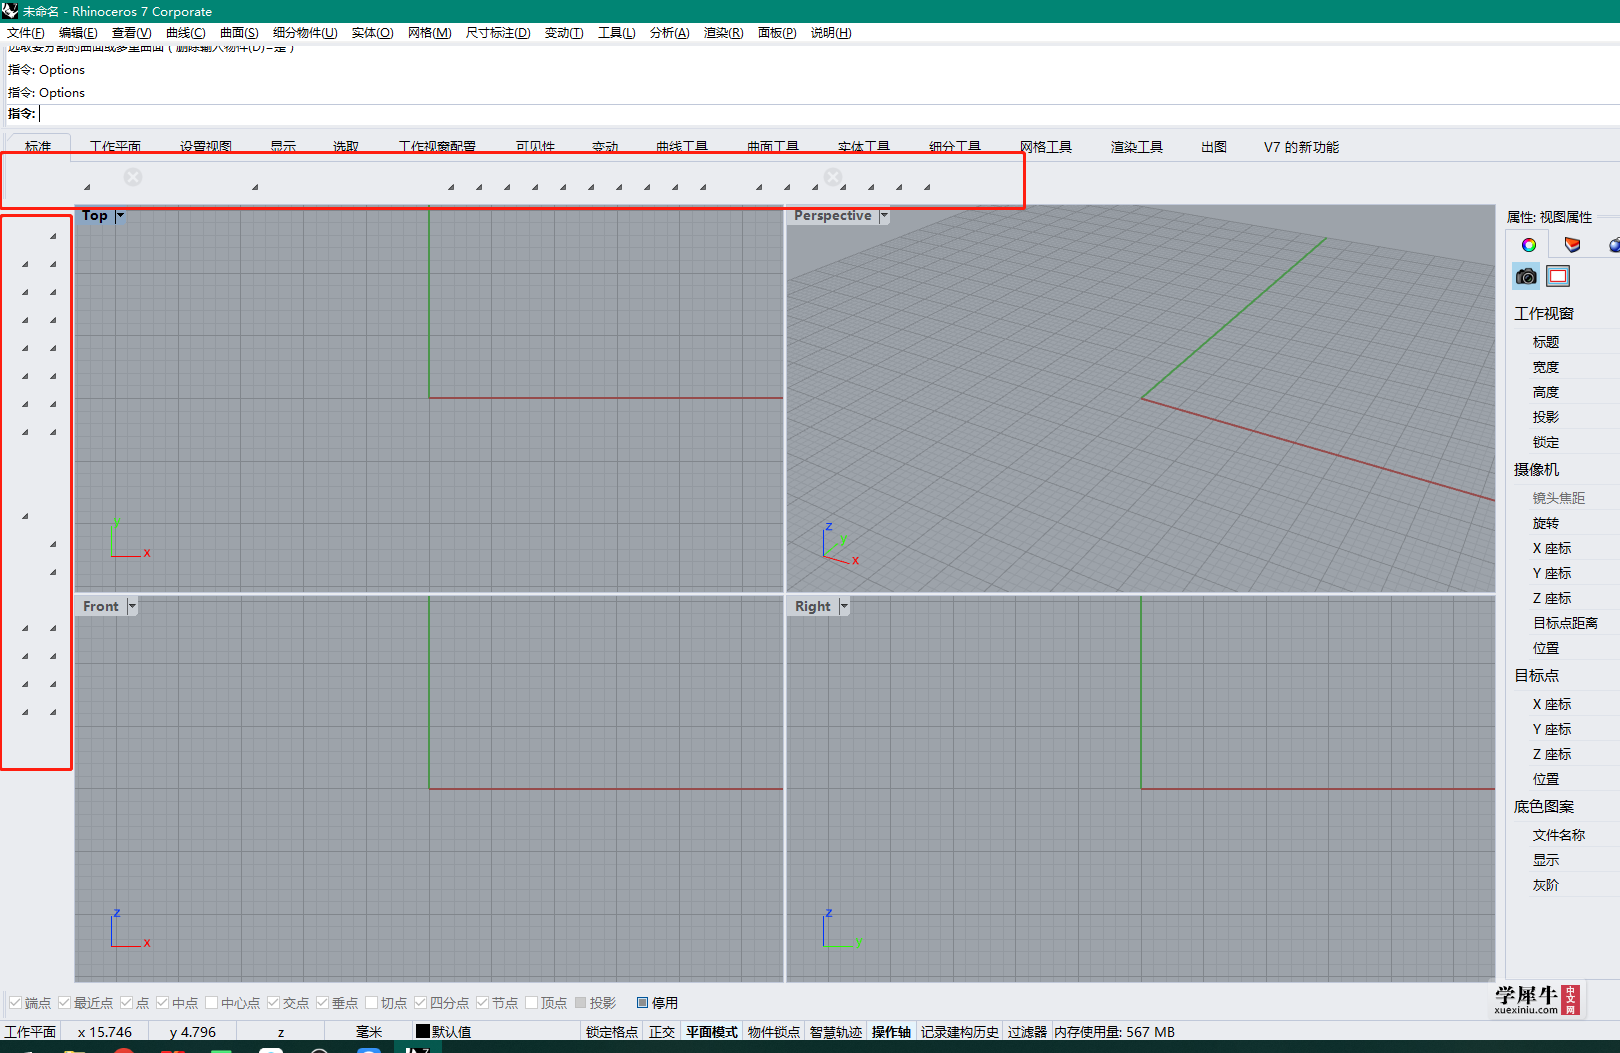1620x1053 pixels.
Task: Switch to the V7 的新功能 tab
Action: click(x=1301, y=146)
